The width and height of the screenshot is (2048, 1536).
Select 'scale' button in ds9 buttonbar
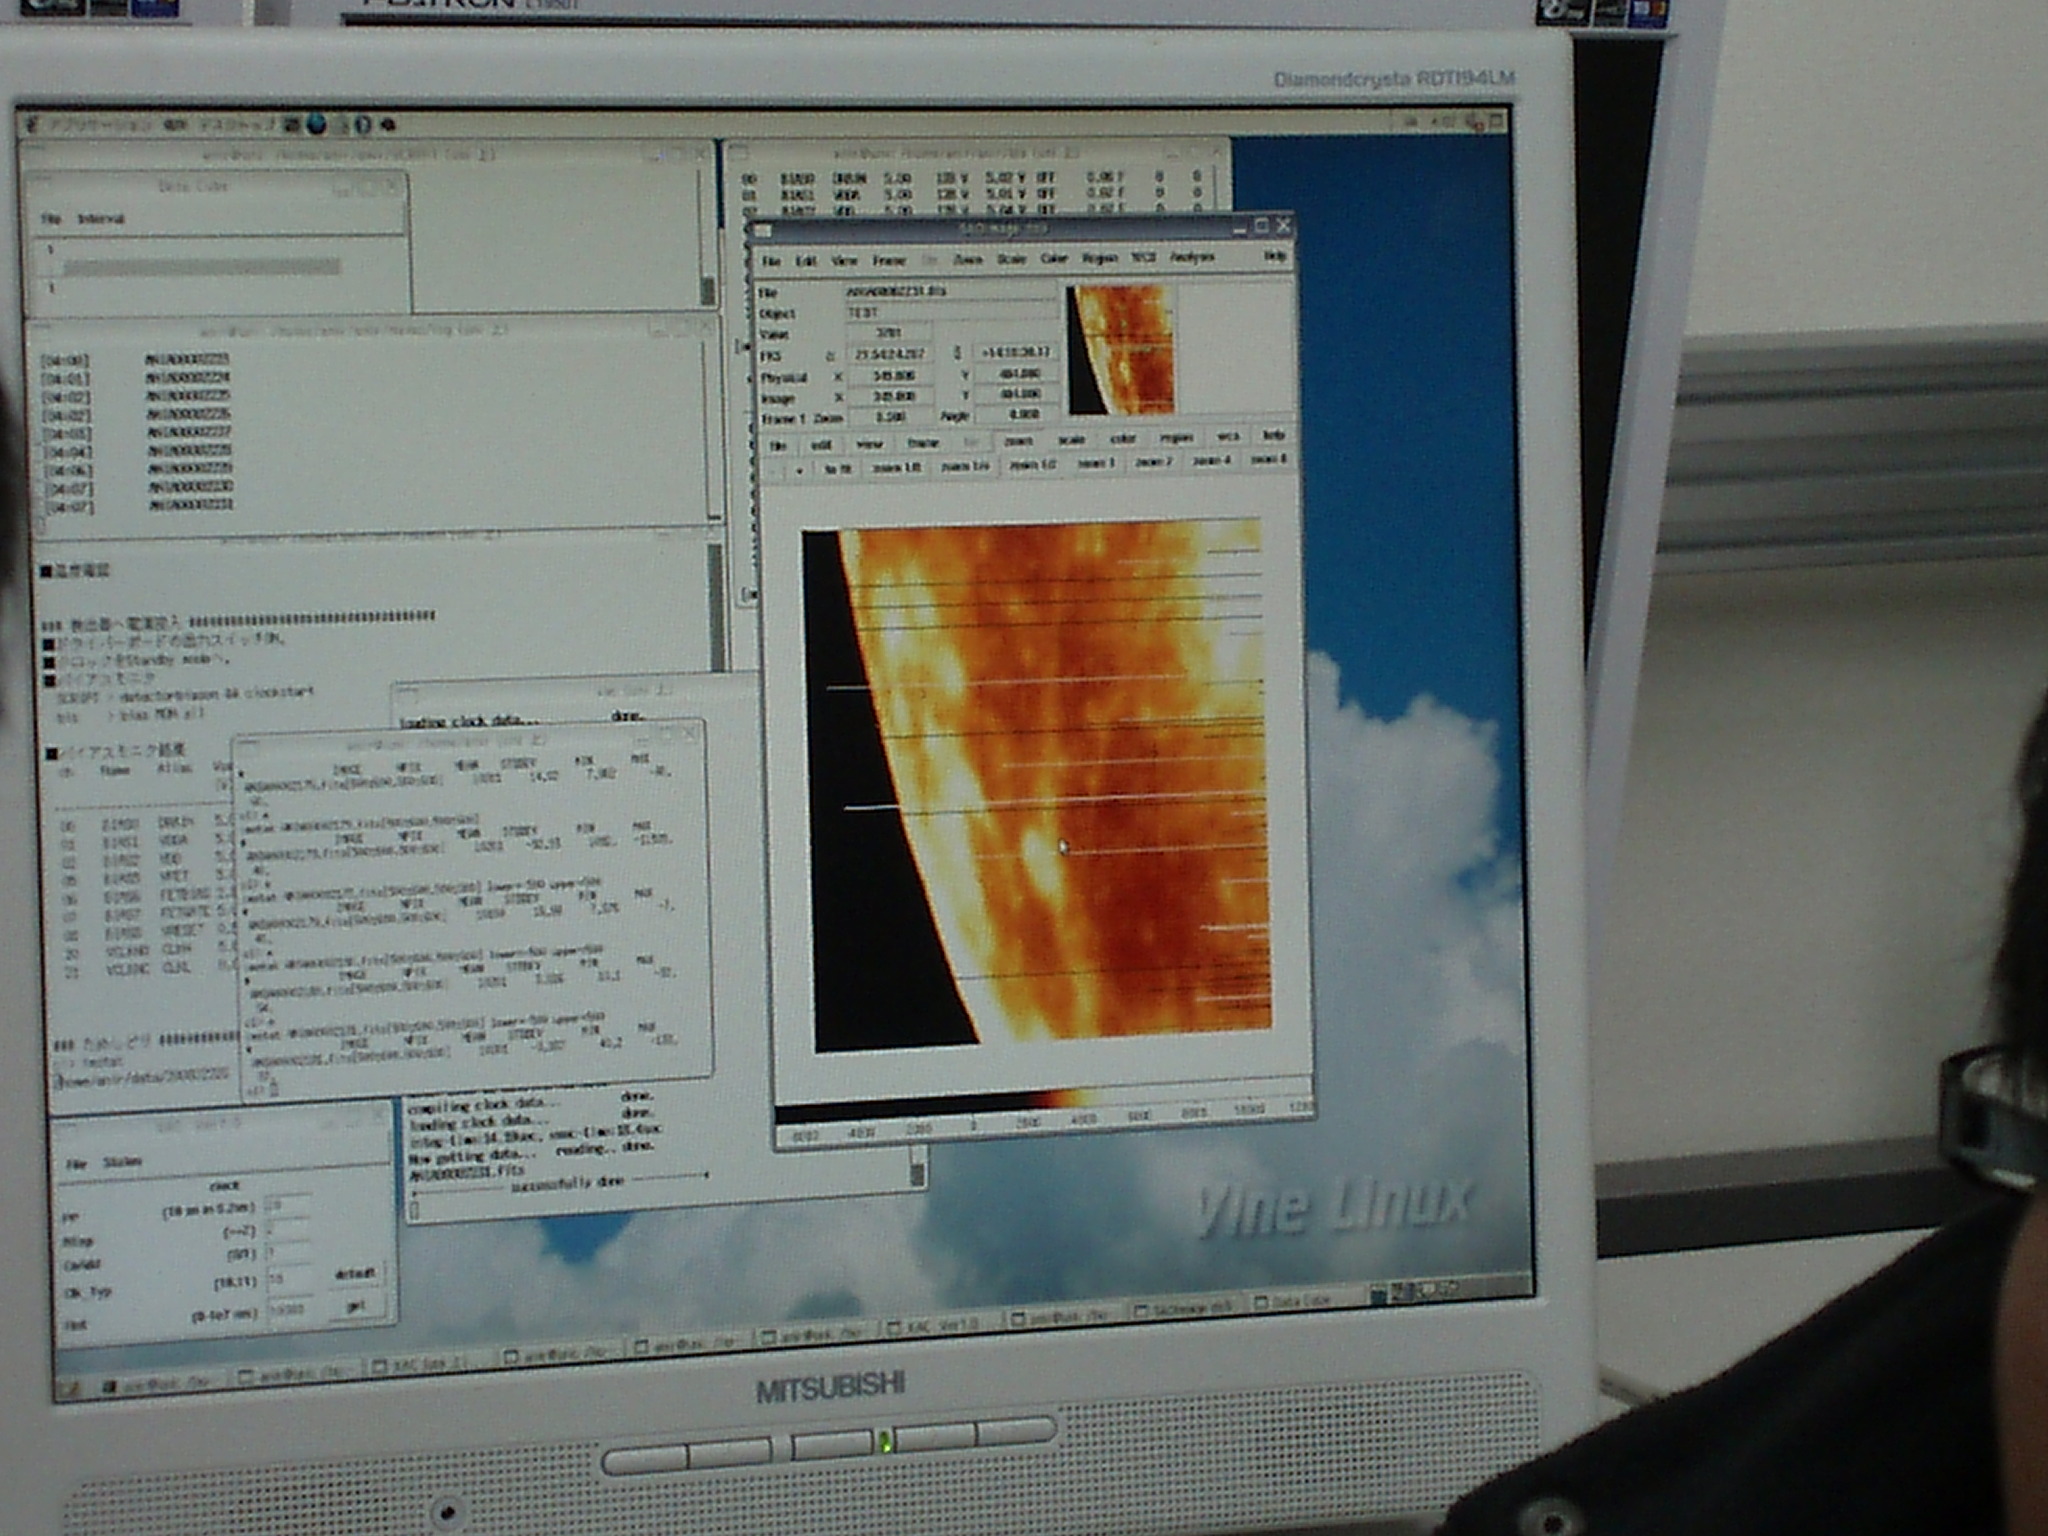(x=1071, y=439)
